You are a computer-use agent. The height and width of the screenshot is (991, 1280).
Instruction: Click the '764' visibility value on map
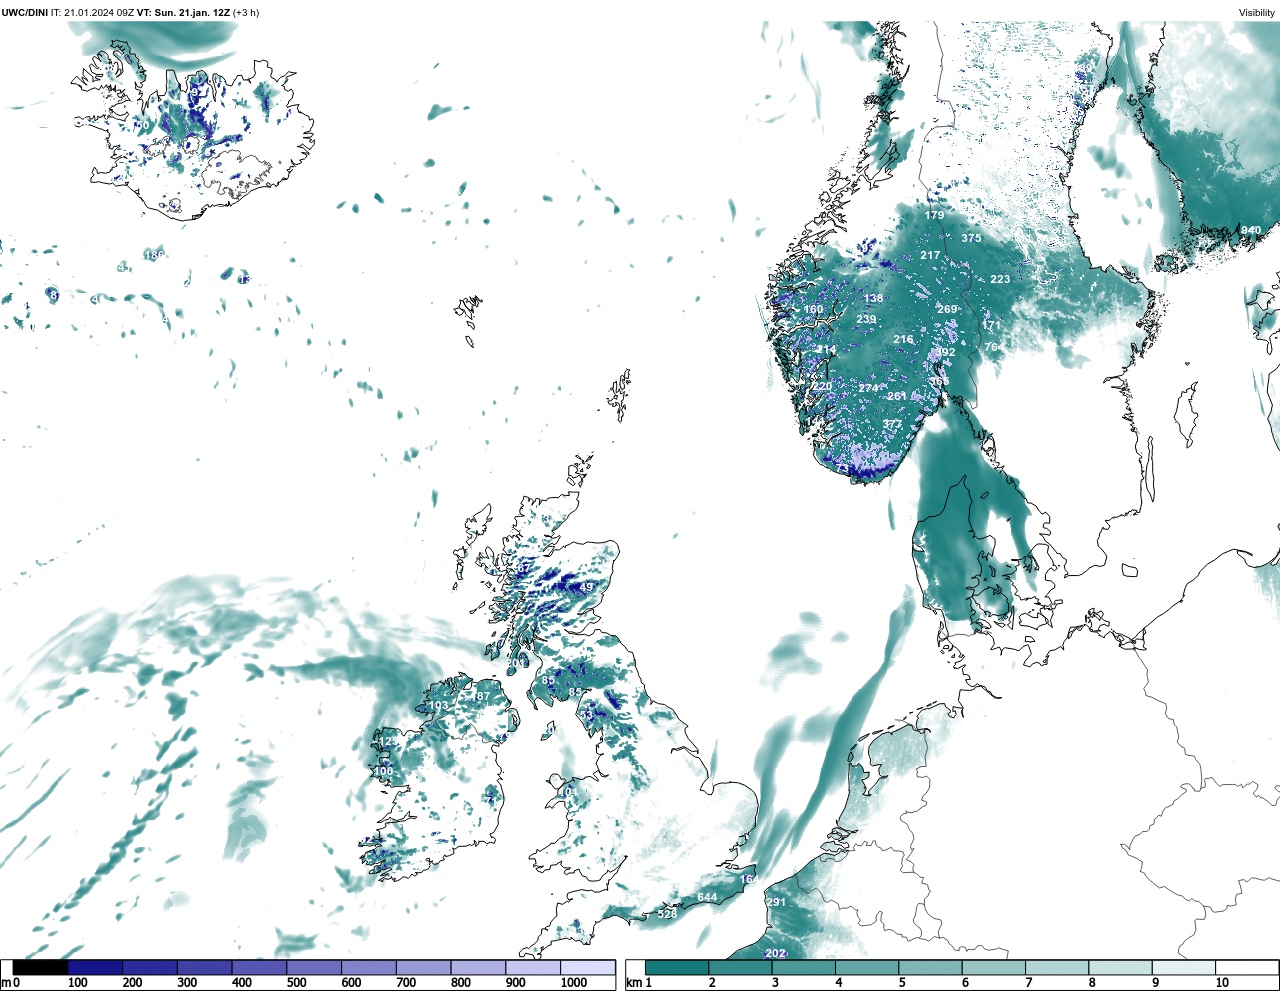[994, 347]
